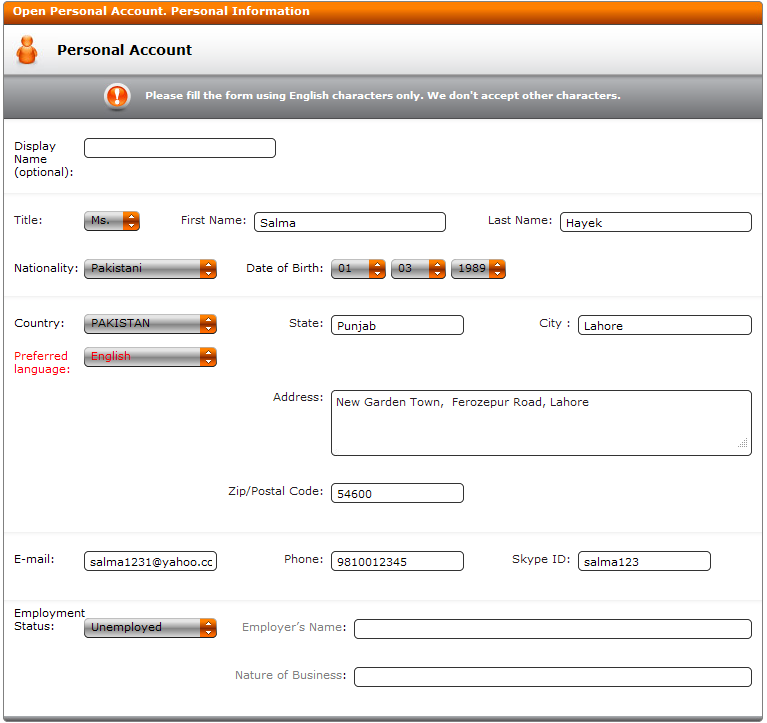Image resolution: width=767 pixels, height=723 pixels.
Task: Open the Country dropdown showing PAKISTAN
Action: (x=150, y=324)
